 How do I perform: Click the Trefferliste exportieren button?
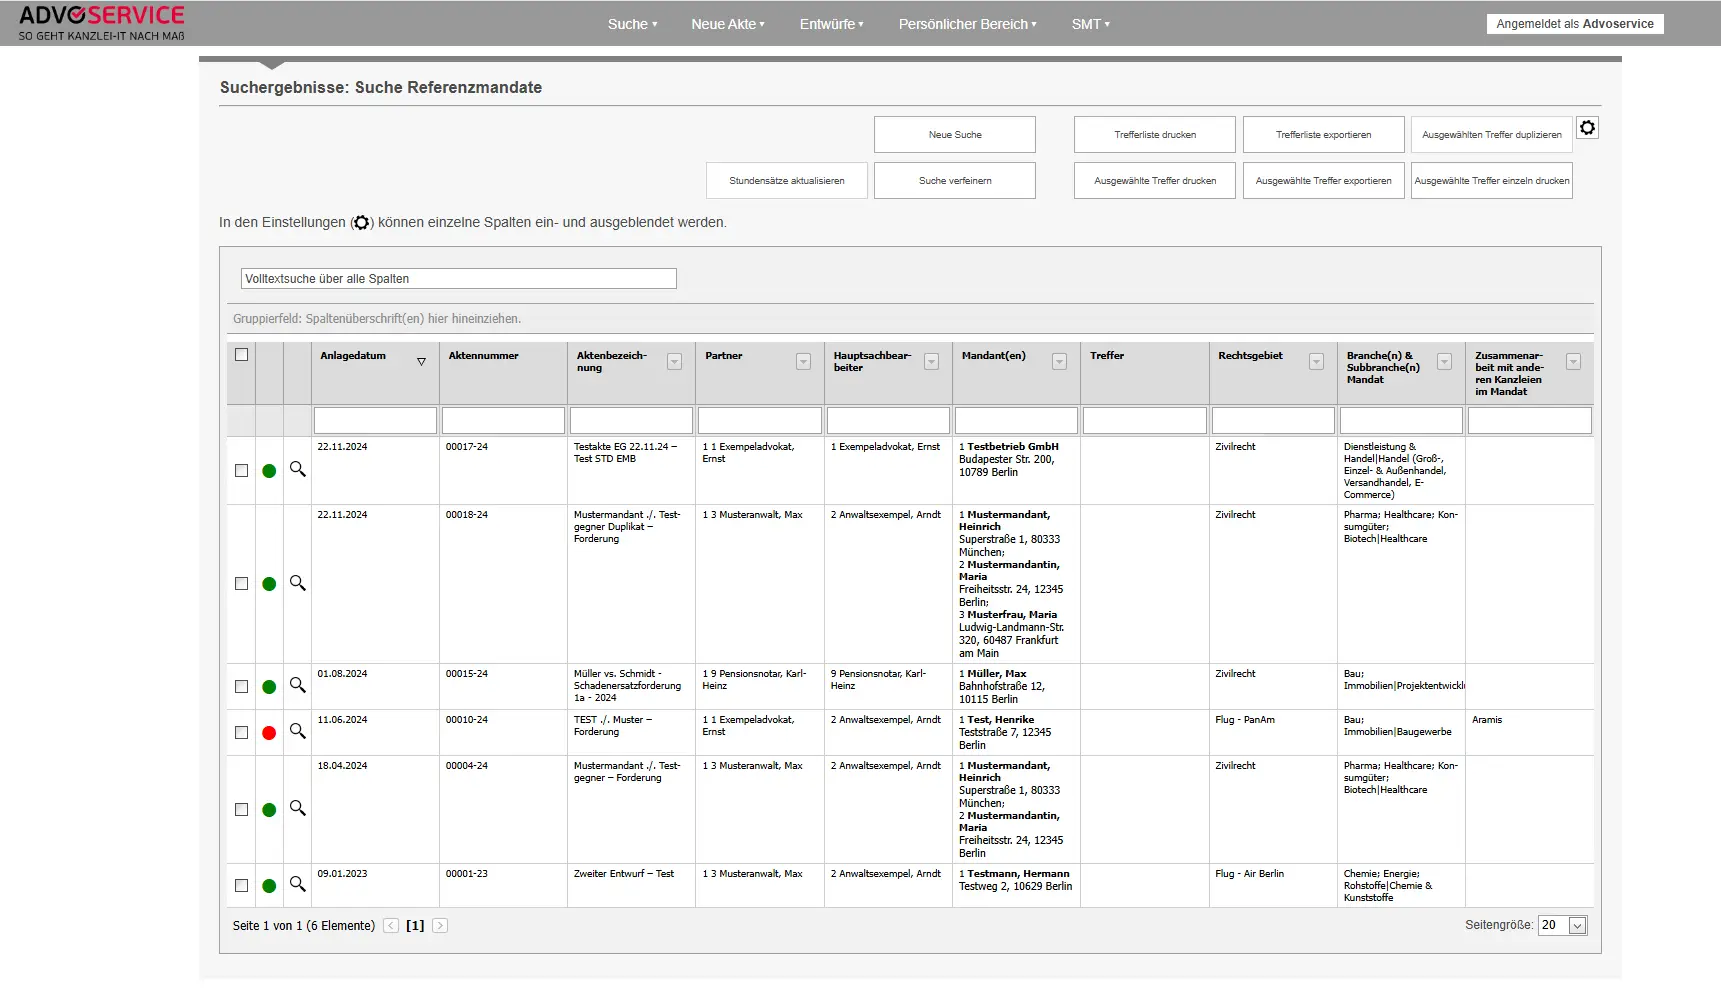[x=1323, y=135]
